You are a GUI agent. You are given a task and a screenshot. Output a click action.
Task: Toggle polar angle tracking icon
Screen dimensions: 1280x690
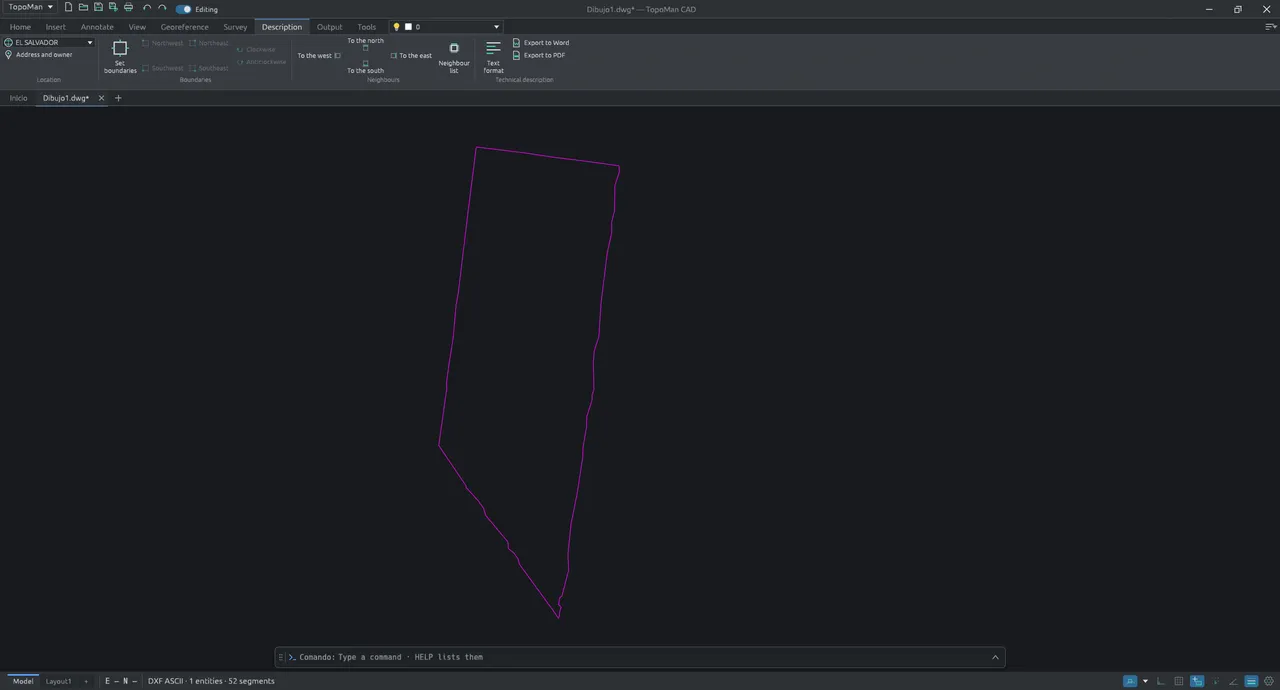click(1233, 681)
